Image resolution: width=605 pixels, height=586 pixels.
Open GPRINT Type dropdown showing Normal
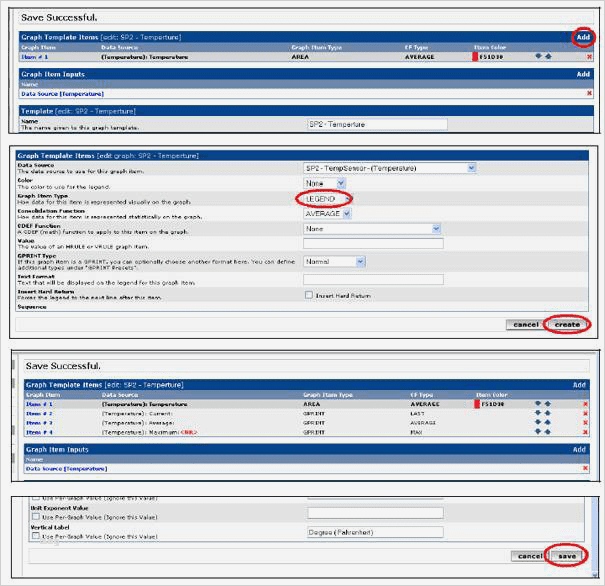tap(334, 262)
